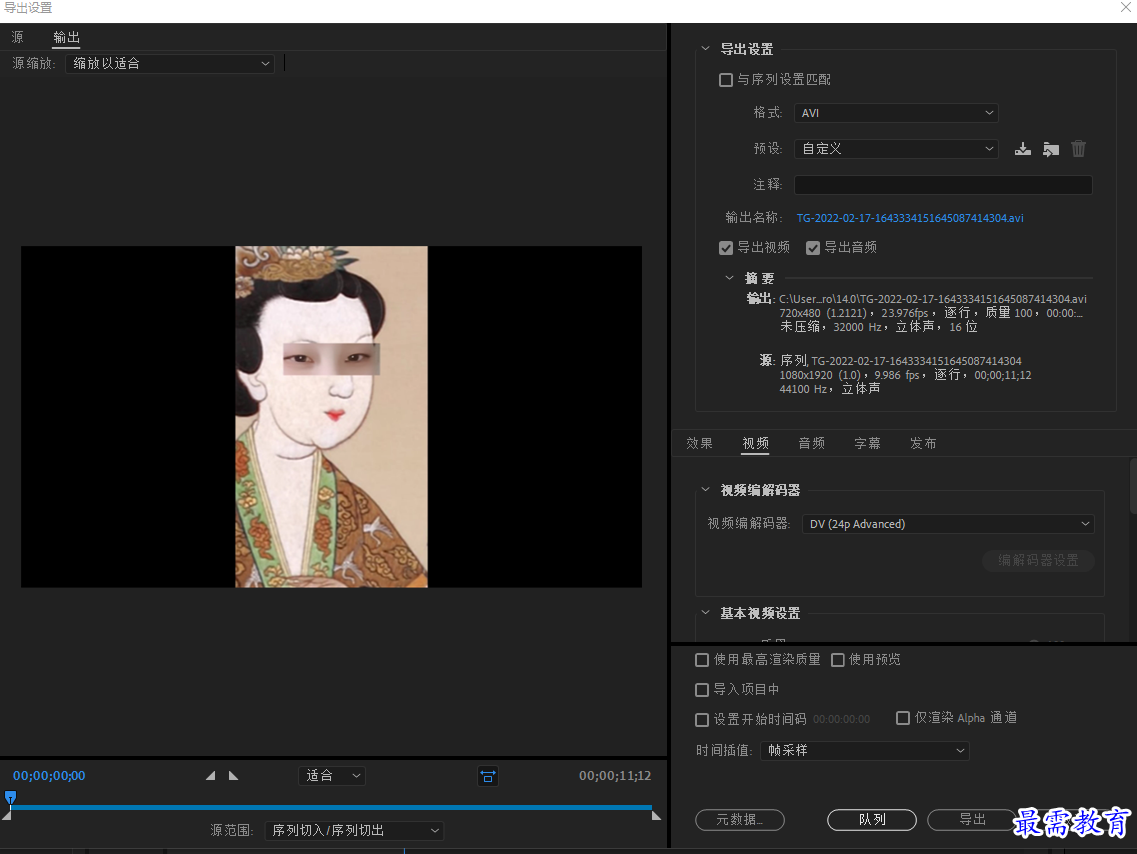Click the timeline out point marker
1137x854 pixels.
click(x=656, y=816)
